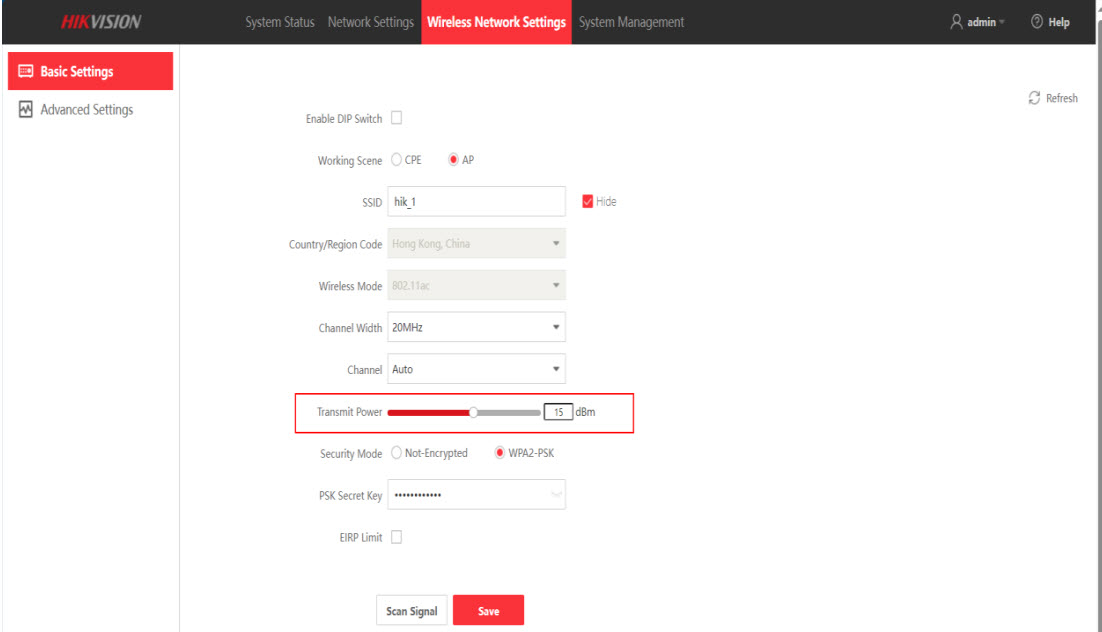The height and width of the screenshot is (632, 1102).
Task: Expand the Channel Auto dropdown
Action: point(475,369)
